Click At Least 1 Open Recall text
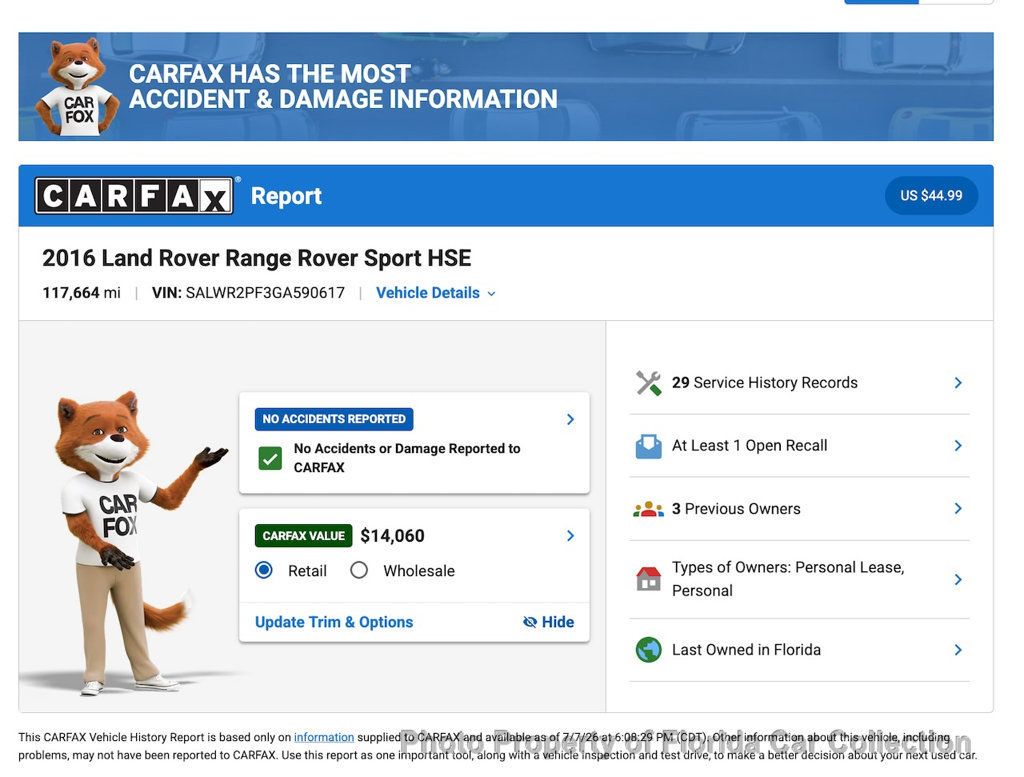This screenshot has width=1024, height=777. [750, 446]
